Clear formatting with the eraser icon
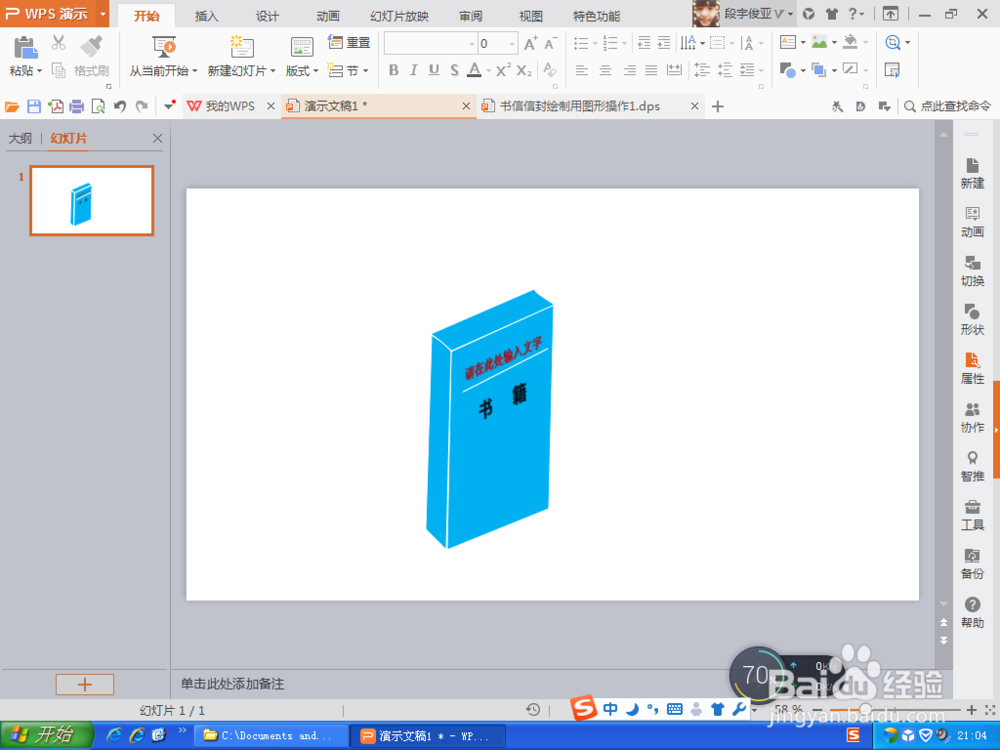Screen dimensions: 1000x750 [x=550, y=70]
